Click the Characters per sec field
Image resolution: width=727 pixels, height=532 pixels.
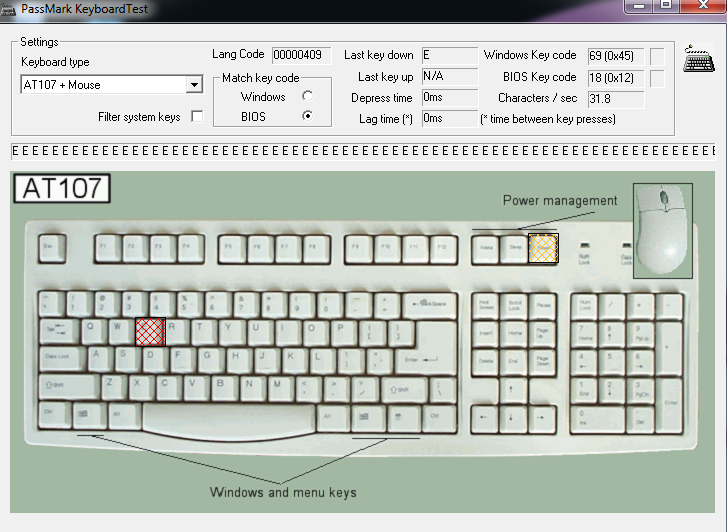pos(616,99)
